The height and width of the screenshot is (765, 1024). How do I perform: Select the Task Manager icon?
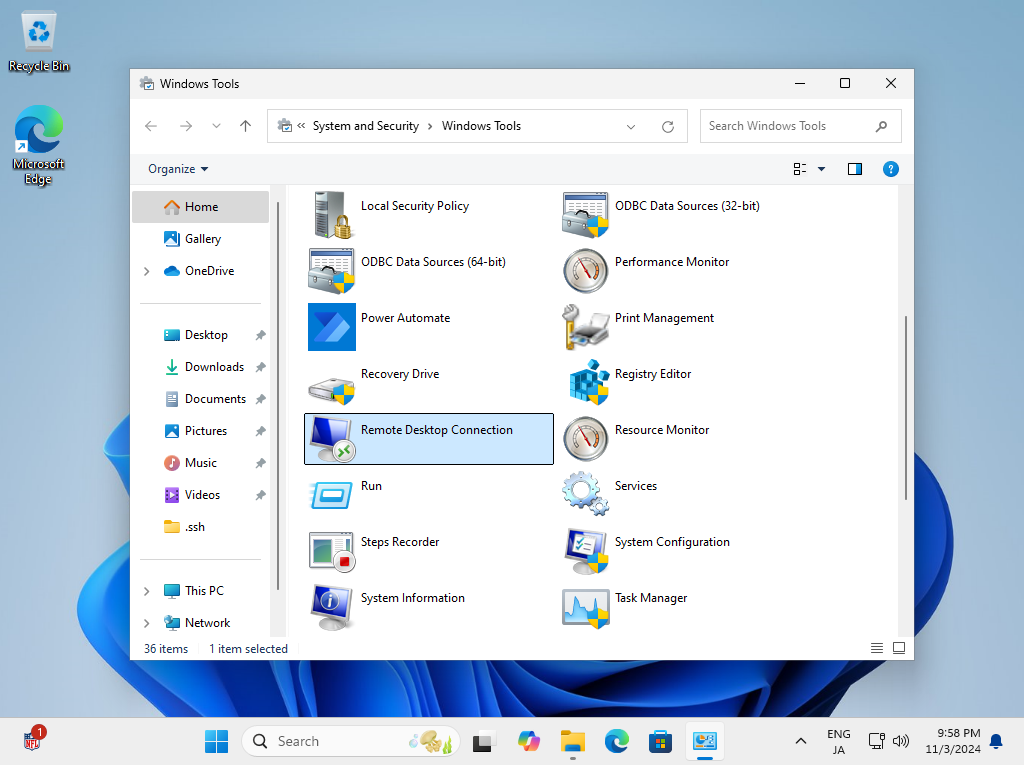click(x=586, y=608)
